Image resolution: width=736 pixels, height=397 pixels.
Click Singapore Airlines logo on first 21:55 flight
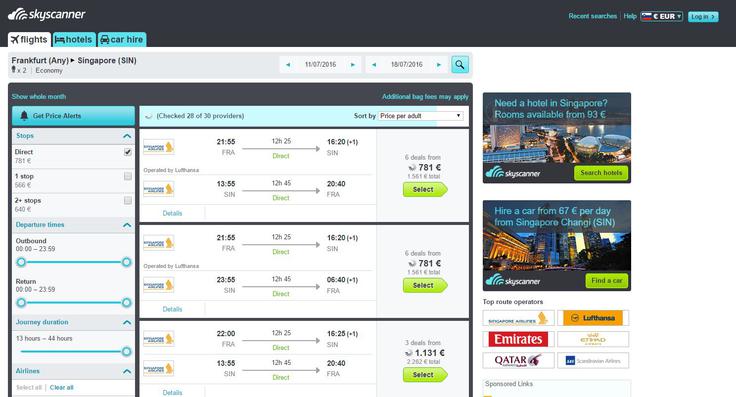coord(159,147)
